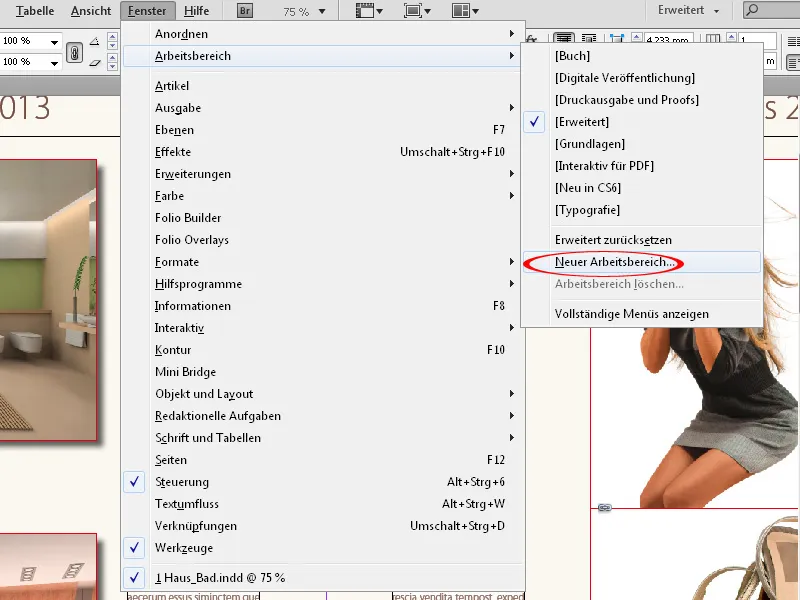This screenshot has height=600, width=800.
Task: Open Adobe Bridge via the Br icon
Action: (245, 11)
